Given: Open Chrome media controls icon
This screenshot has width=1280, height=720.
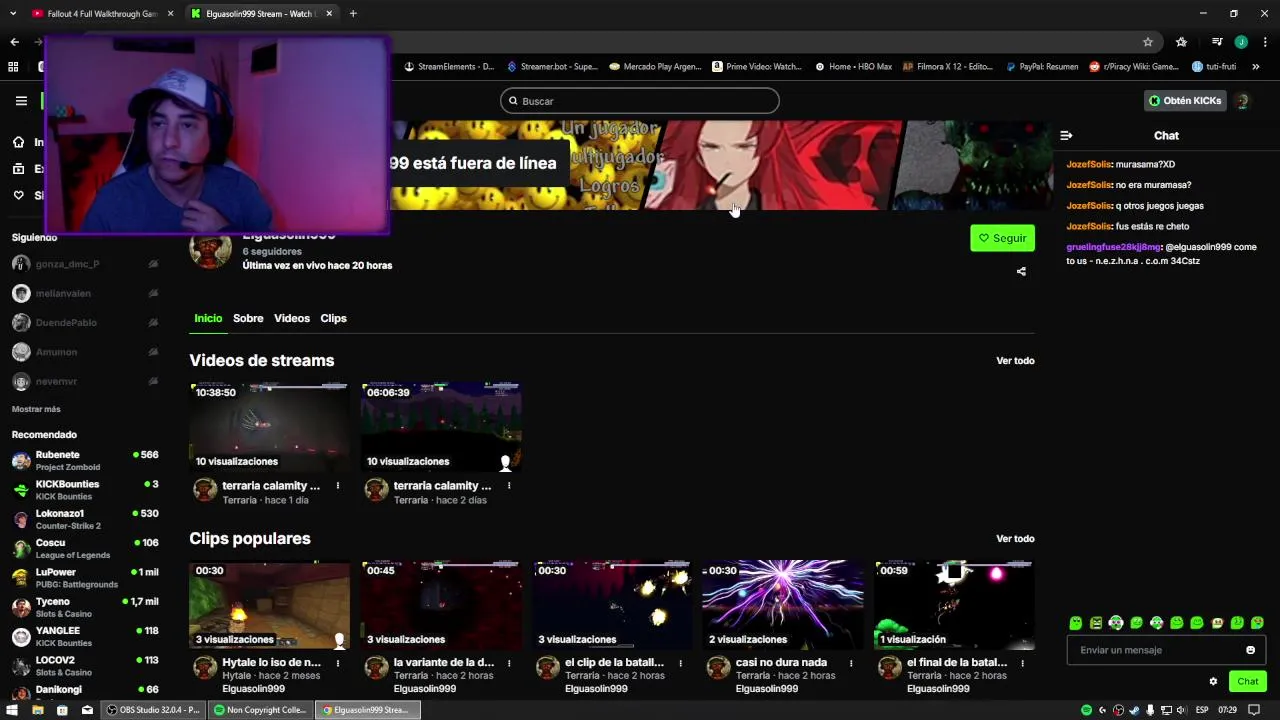Looking at the screenshot, I should coord(1217,42).
